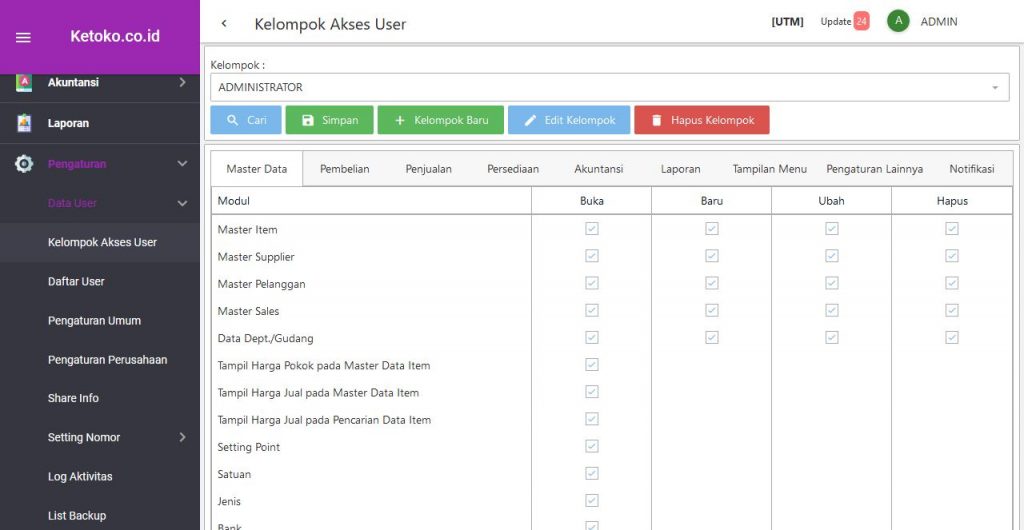Viewport: 1024px width, 530px height.
Task: Switch to the Tampilan Menu tab
Action: click(770, 169)
